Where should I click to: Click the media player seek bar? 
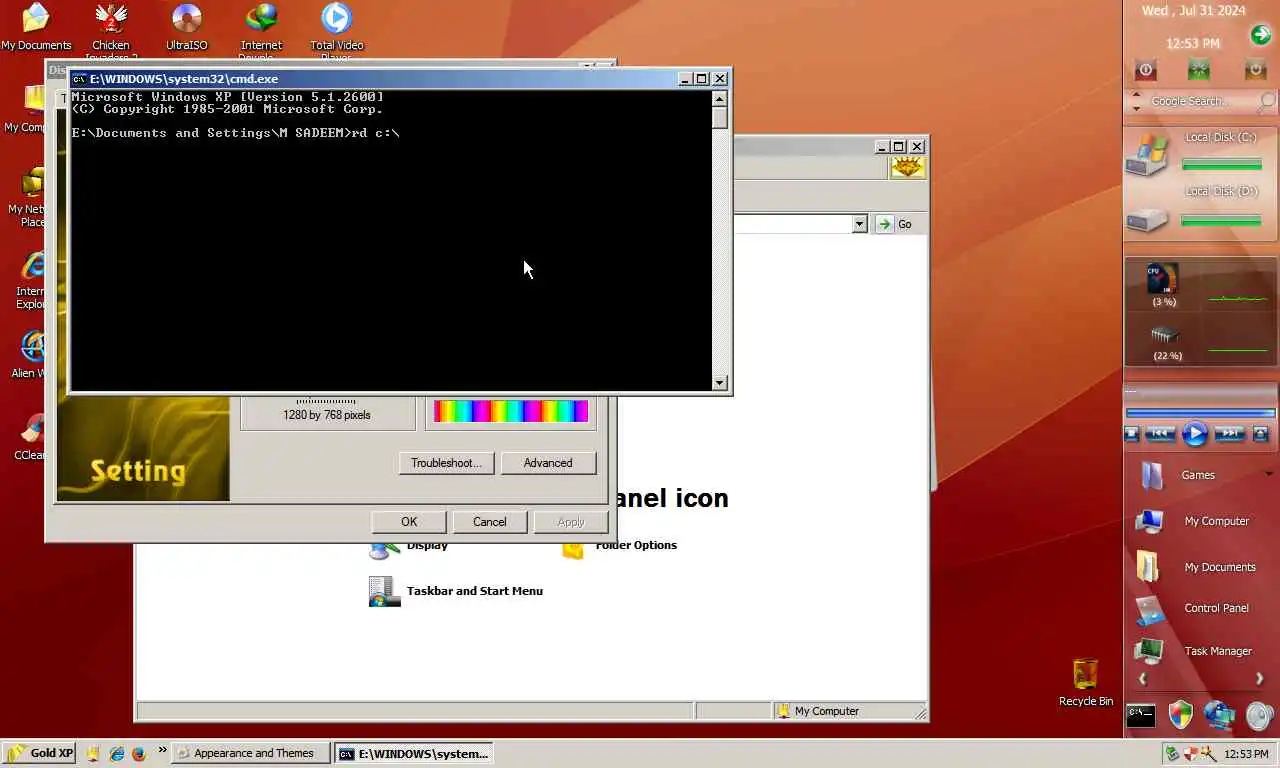point(1201,412)
